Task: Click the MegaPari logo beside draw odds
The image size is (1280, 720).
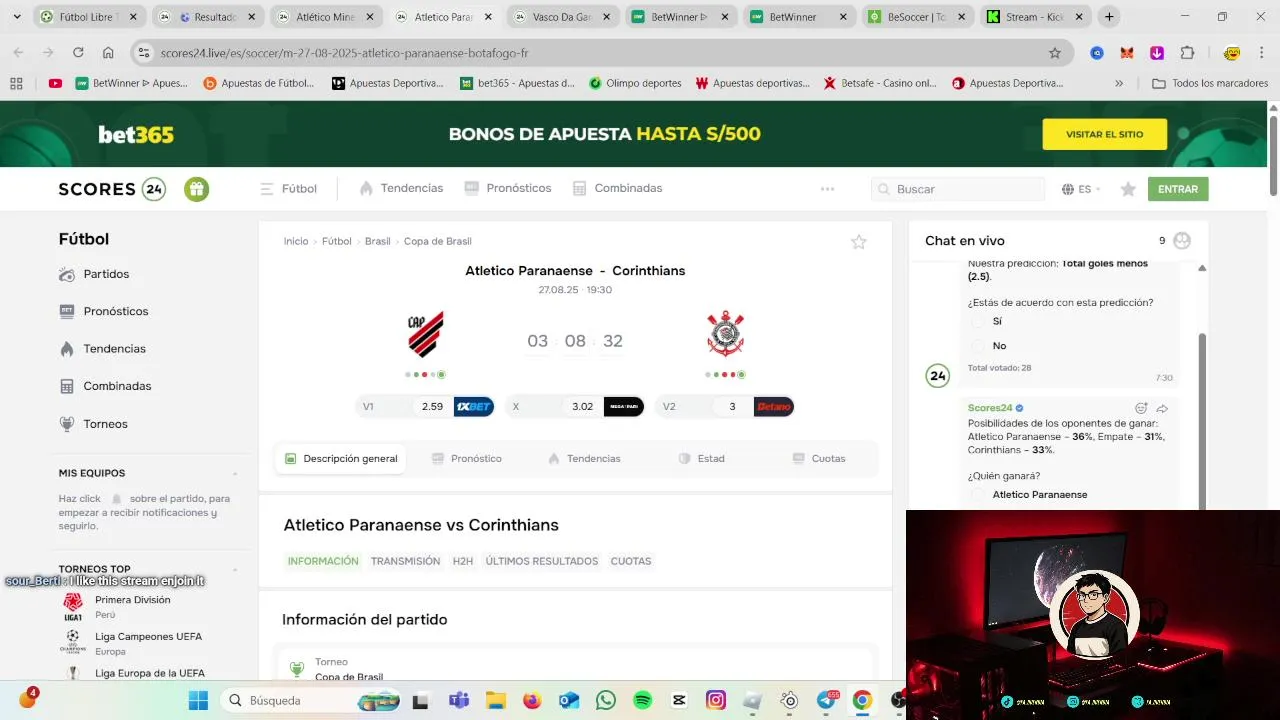Action: (x=624, y=407)
